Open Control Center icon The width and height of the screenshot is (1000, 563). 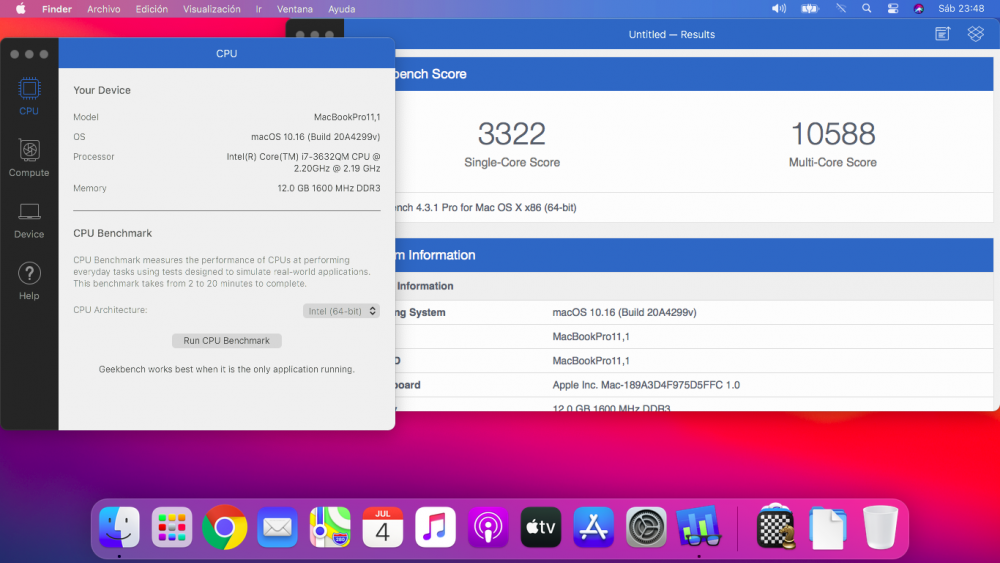[x=893, y=9]
